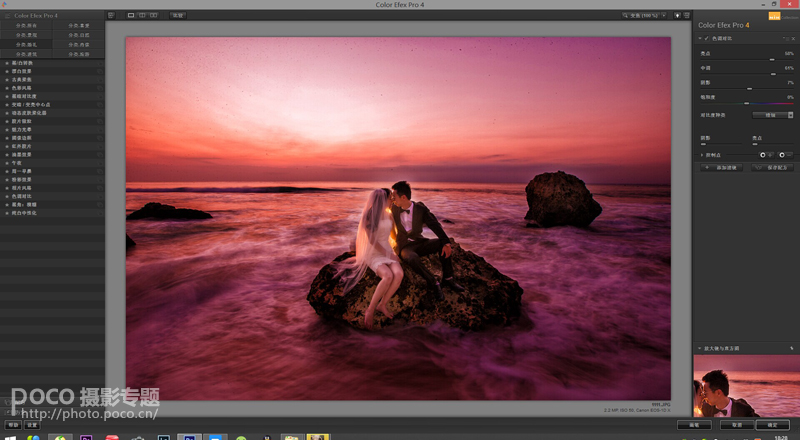Toggle favorite star for 古典柔焦
The image size is (800, 440).
pos(7,80)
